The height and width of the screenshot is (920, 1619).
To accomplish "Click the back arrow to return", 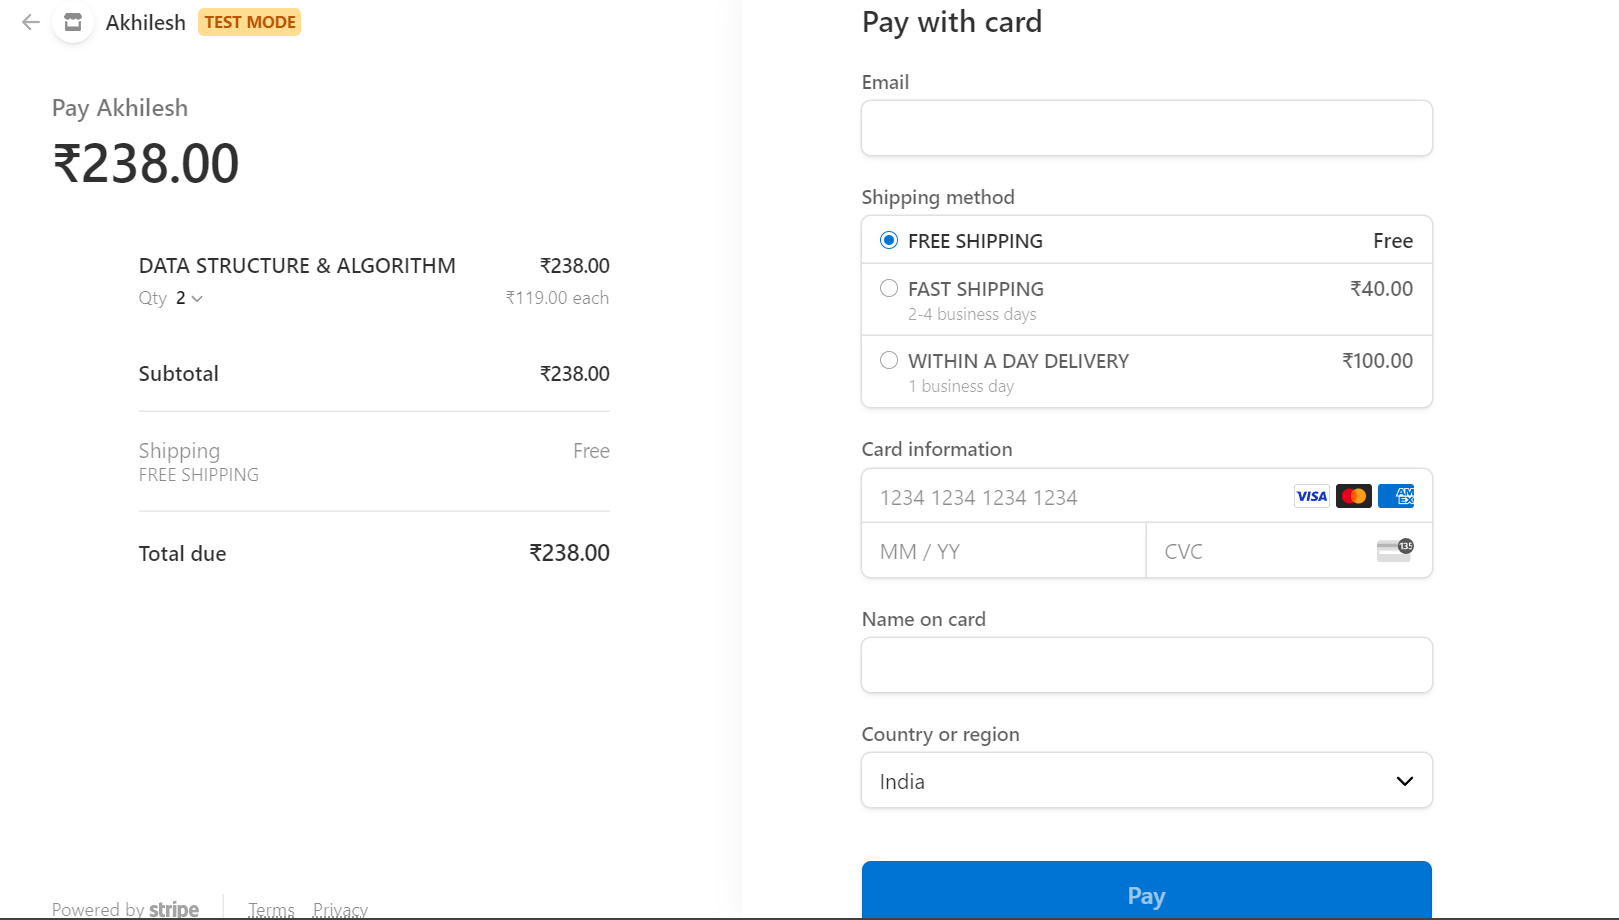I will 31,22.
